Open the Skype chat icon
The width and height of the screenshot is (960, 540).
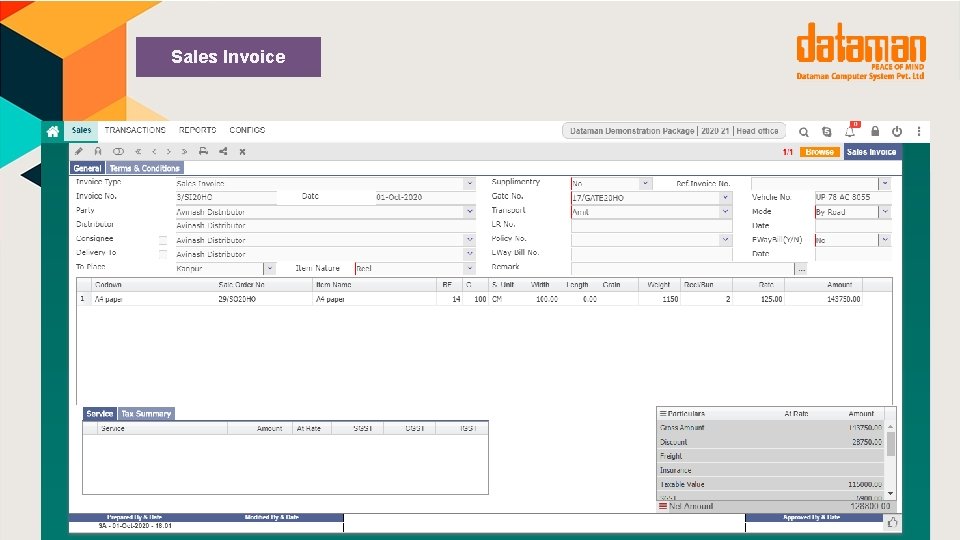[x=827, y=132]
